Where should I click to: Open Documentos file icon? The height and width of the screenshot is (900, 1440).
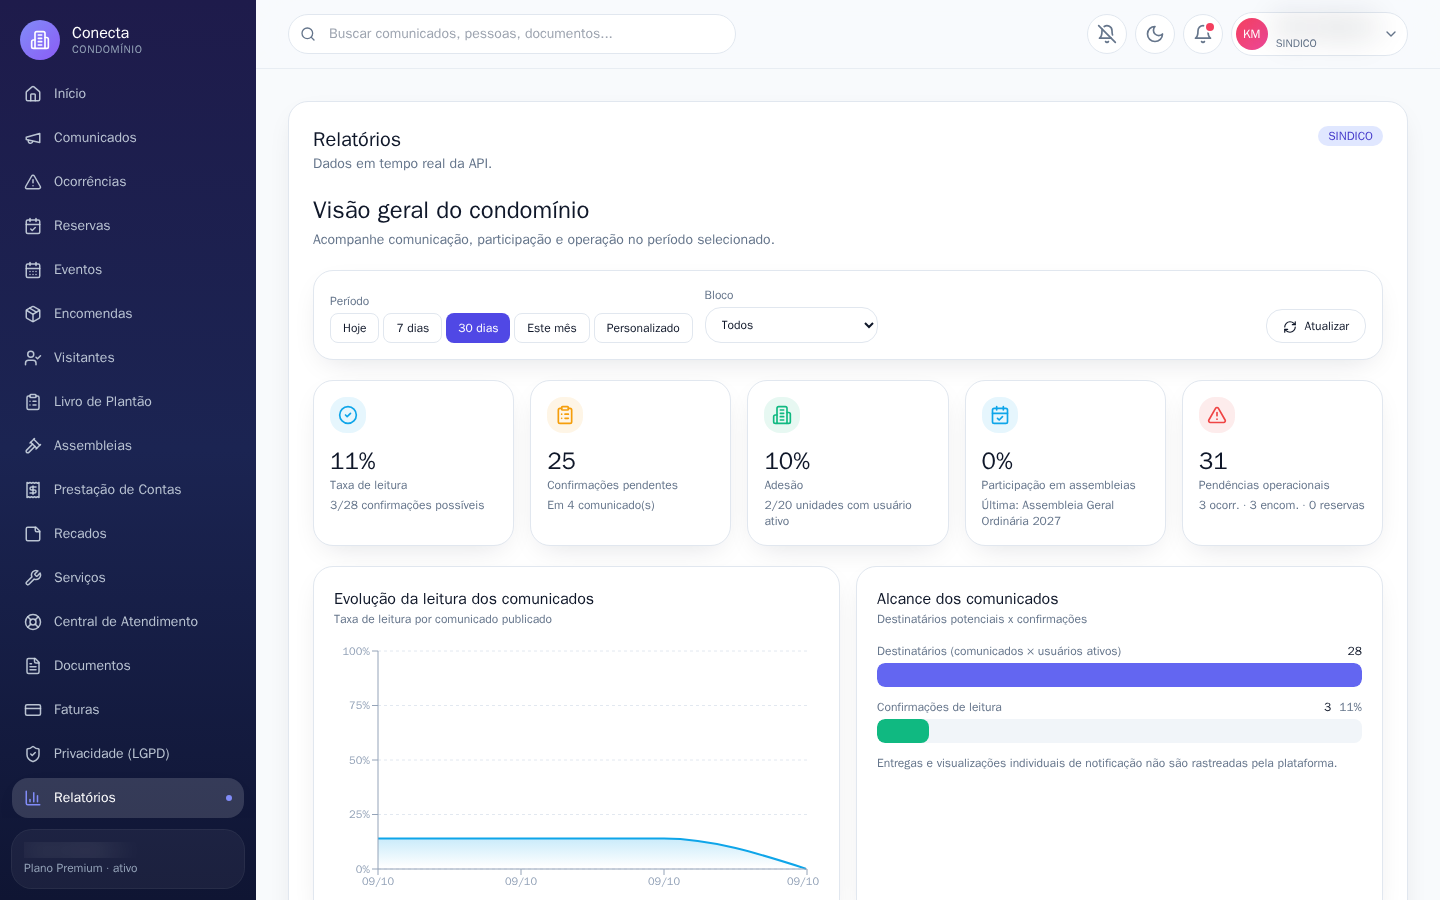(x=33, y=666)
